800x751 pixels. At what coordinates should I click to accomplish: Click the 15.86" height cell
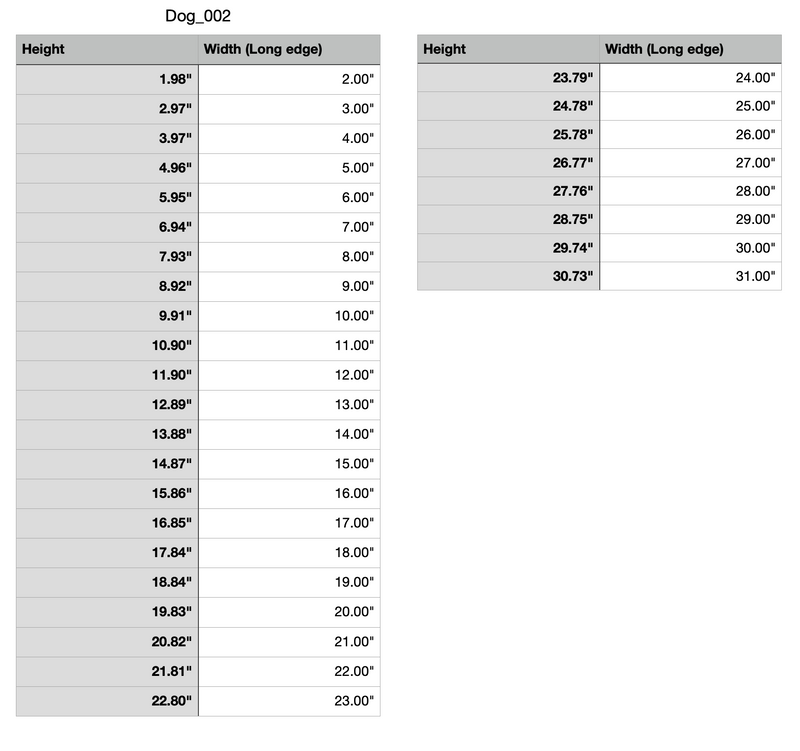click(x=107, y=493)
